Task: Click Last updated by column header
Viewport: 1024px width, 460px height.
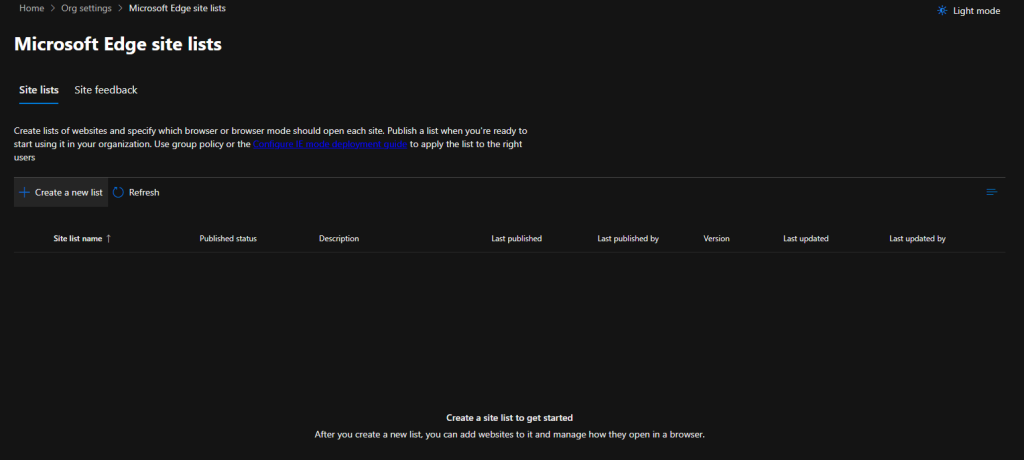Action: tap(918, 238)
